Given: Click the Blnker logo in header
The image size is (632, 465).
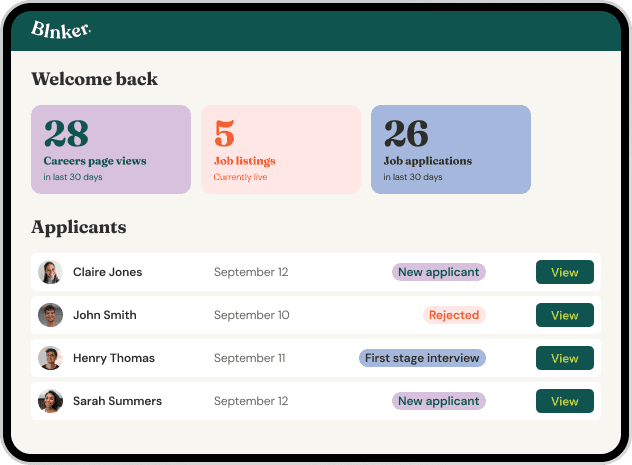Looking at the screenshot, I should pyautogui.click(x=61, y=29).
